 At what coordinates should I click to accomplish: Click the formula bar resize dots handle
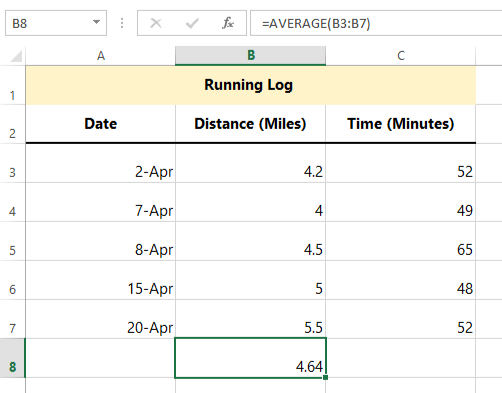(x=122, y=23)
